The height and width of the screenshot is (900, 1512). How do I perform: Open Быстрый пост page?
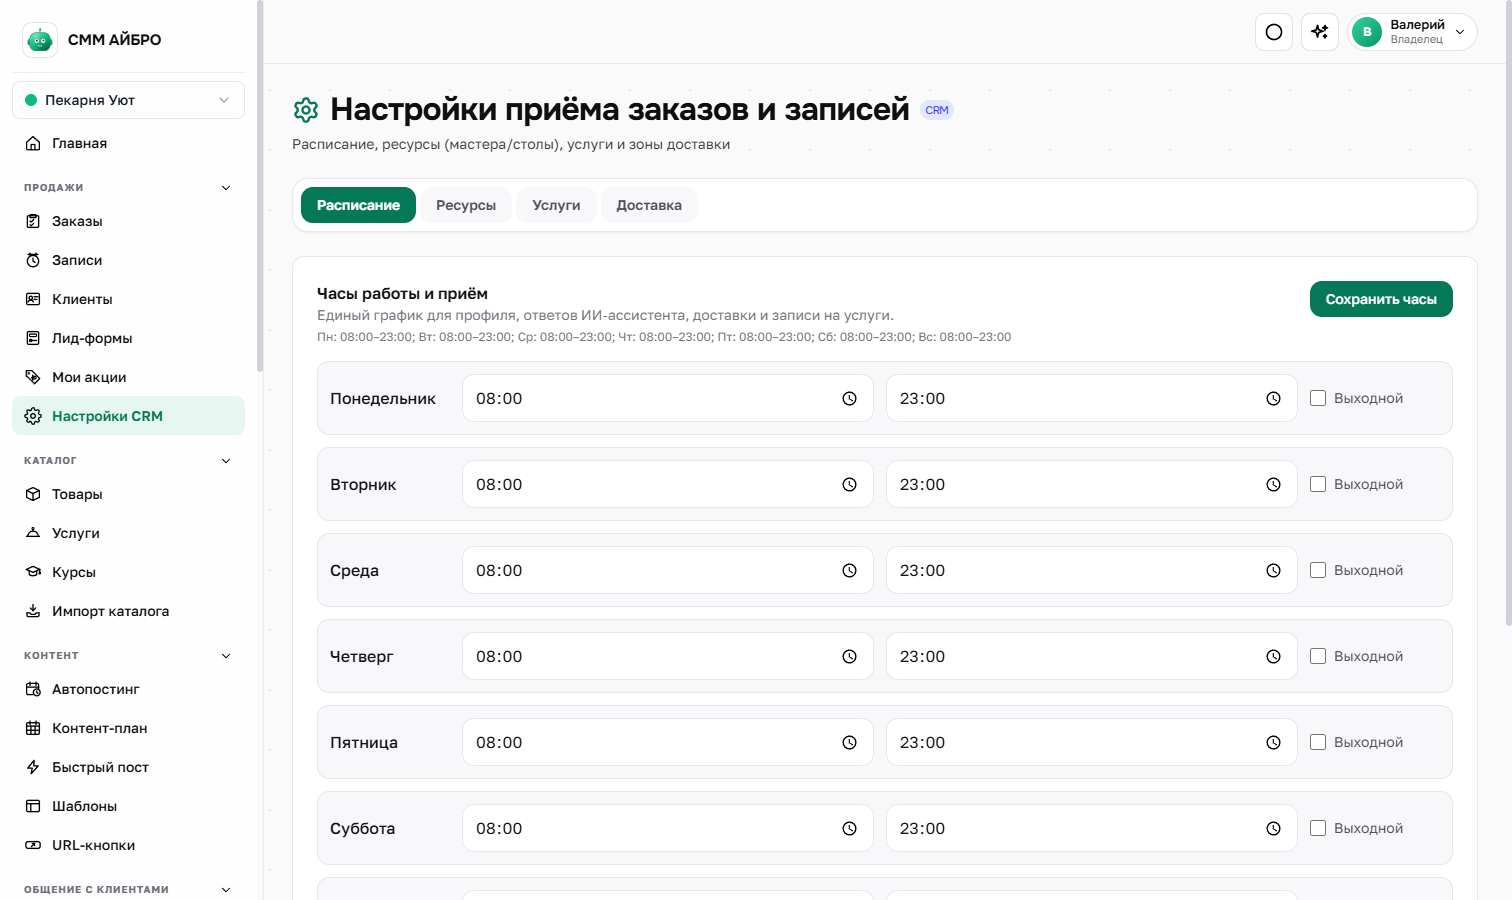coord(128,767)
